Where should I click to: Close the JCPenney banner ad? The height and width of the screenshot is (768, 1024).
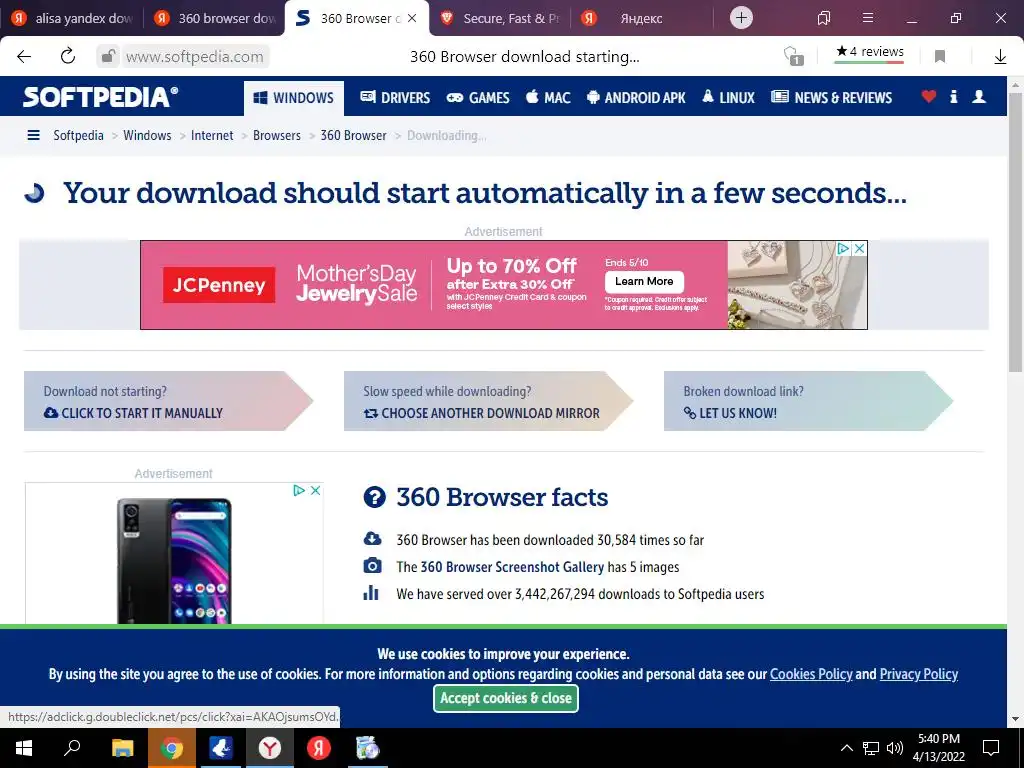(x=860, y=248)
